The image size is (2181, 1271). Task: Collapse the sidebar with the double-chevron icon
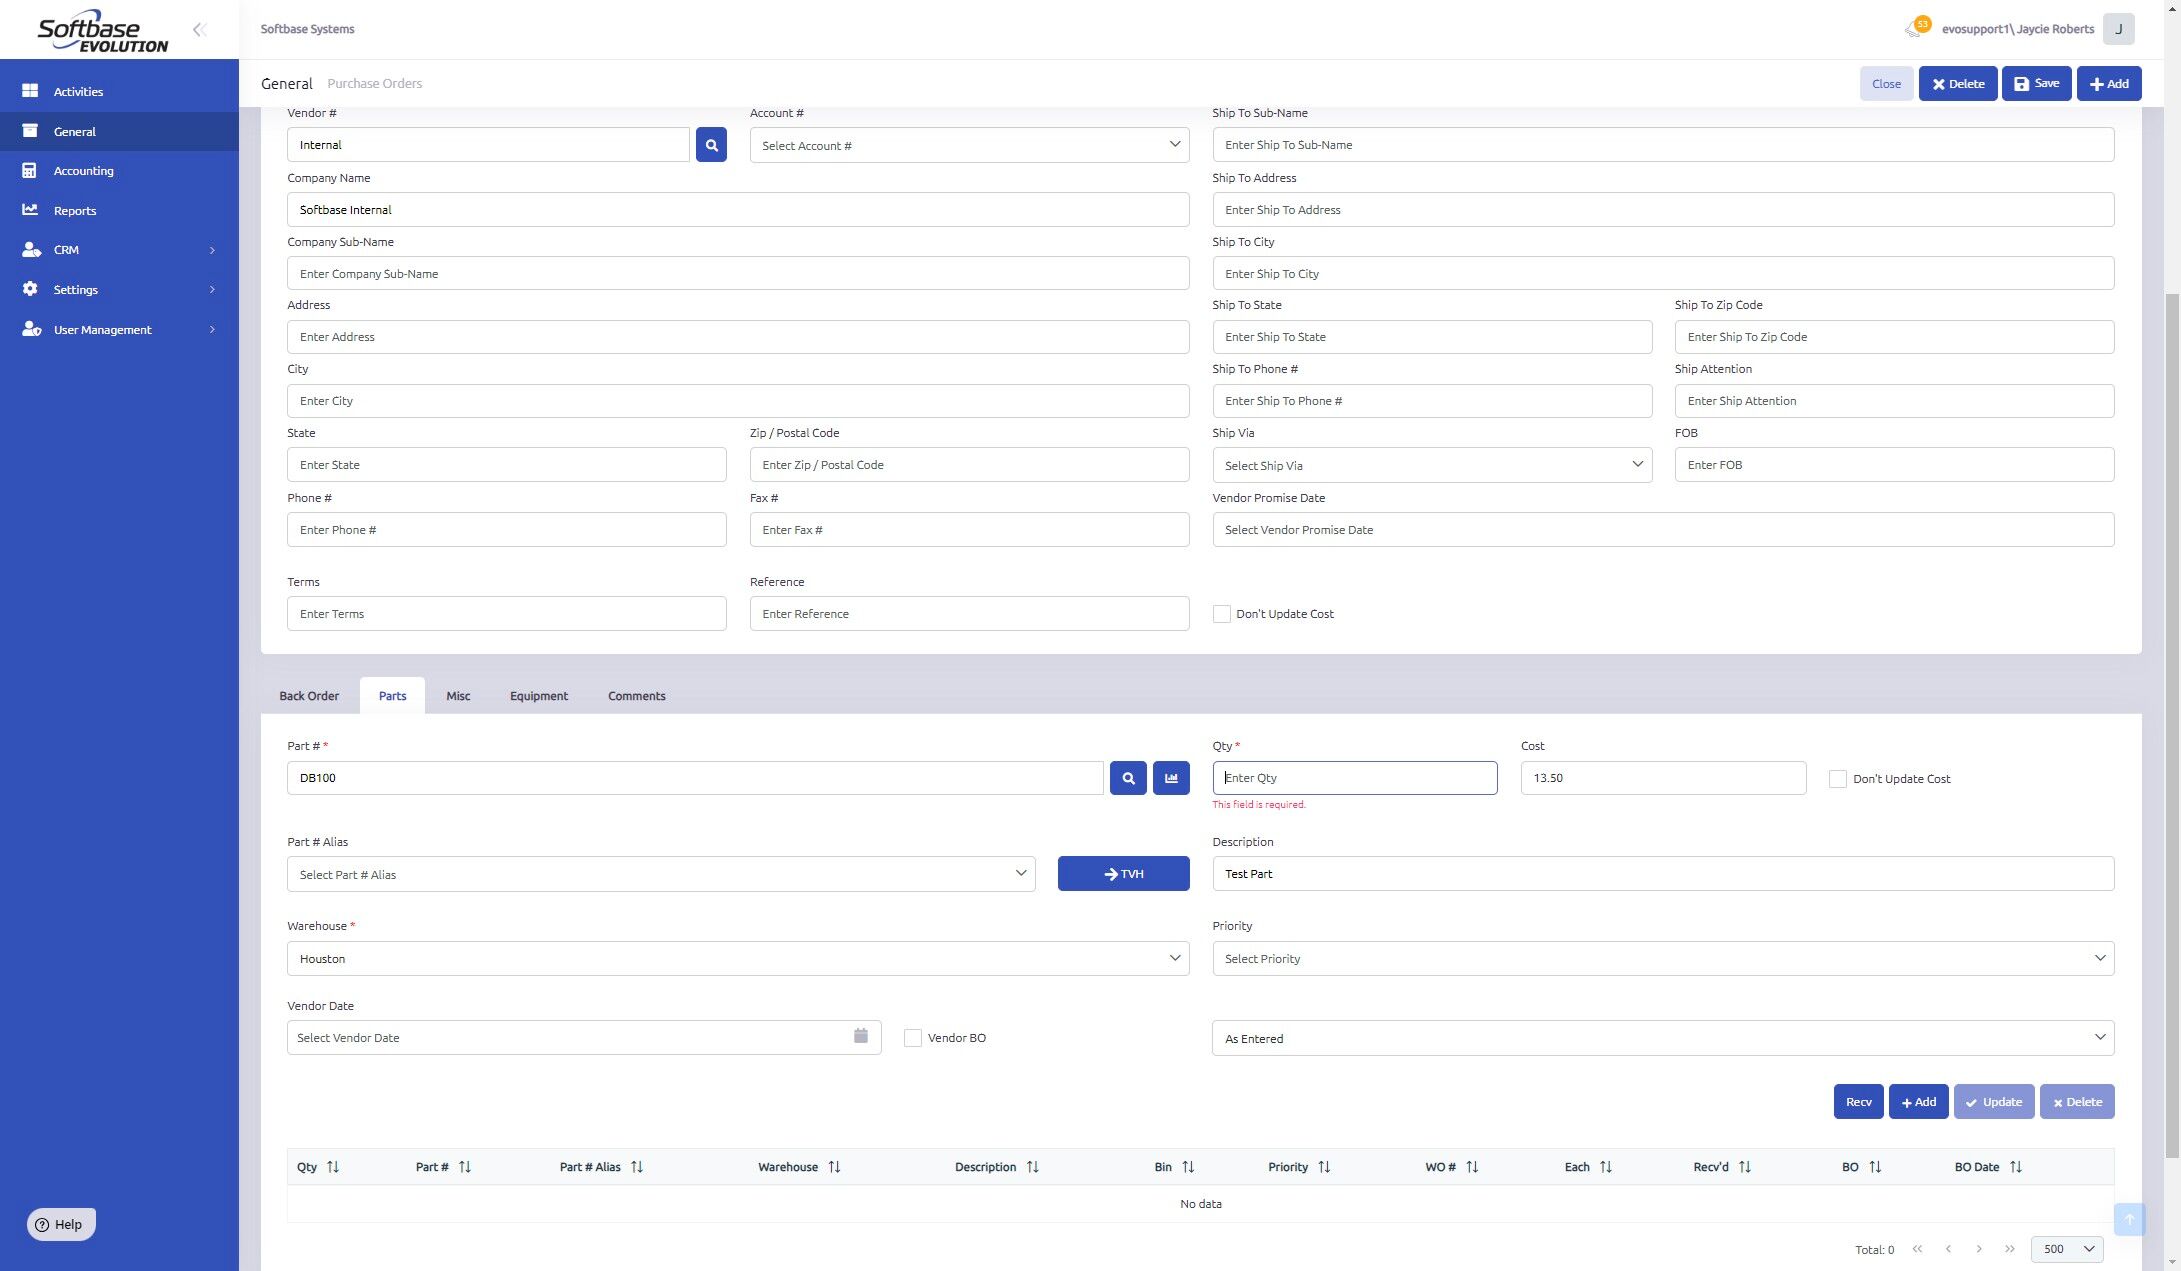click(200, 29)
